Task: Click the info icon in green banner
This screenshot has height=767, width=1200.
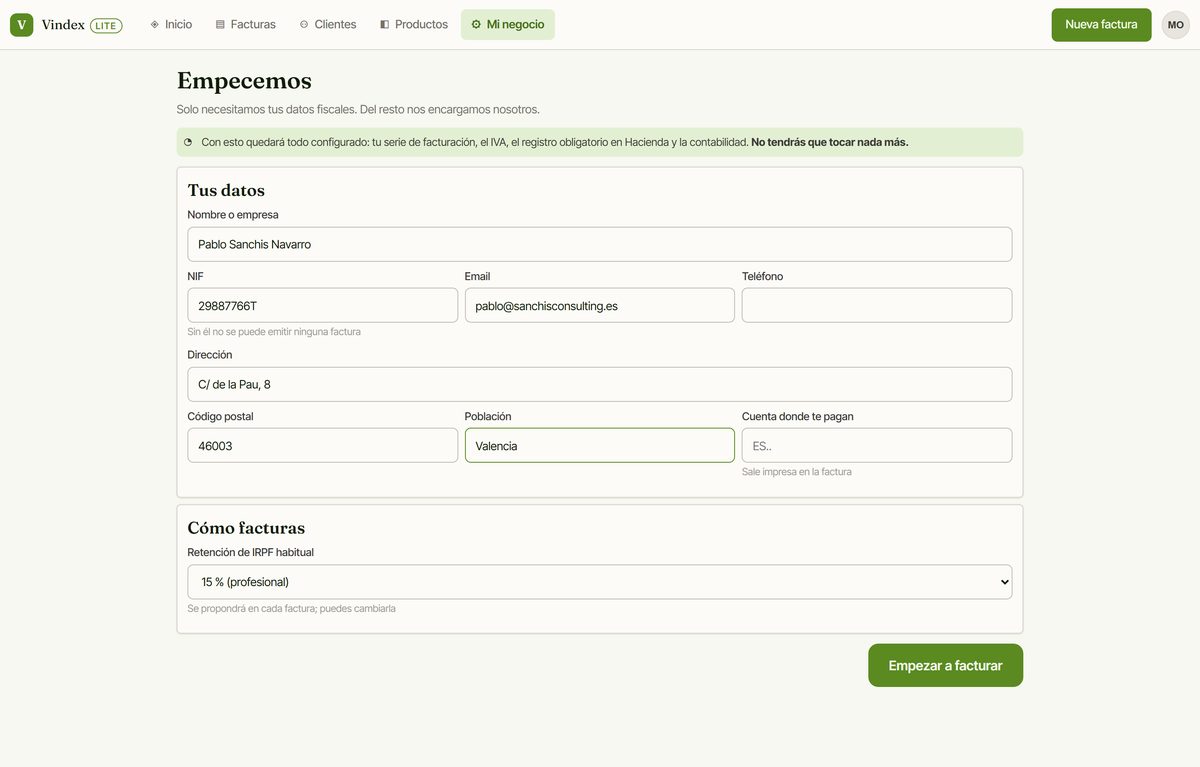Action: (188, 142)
